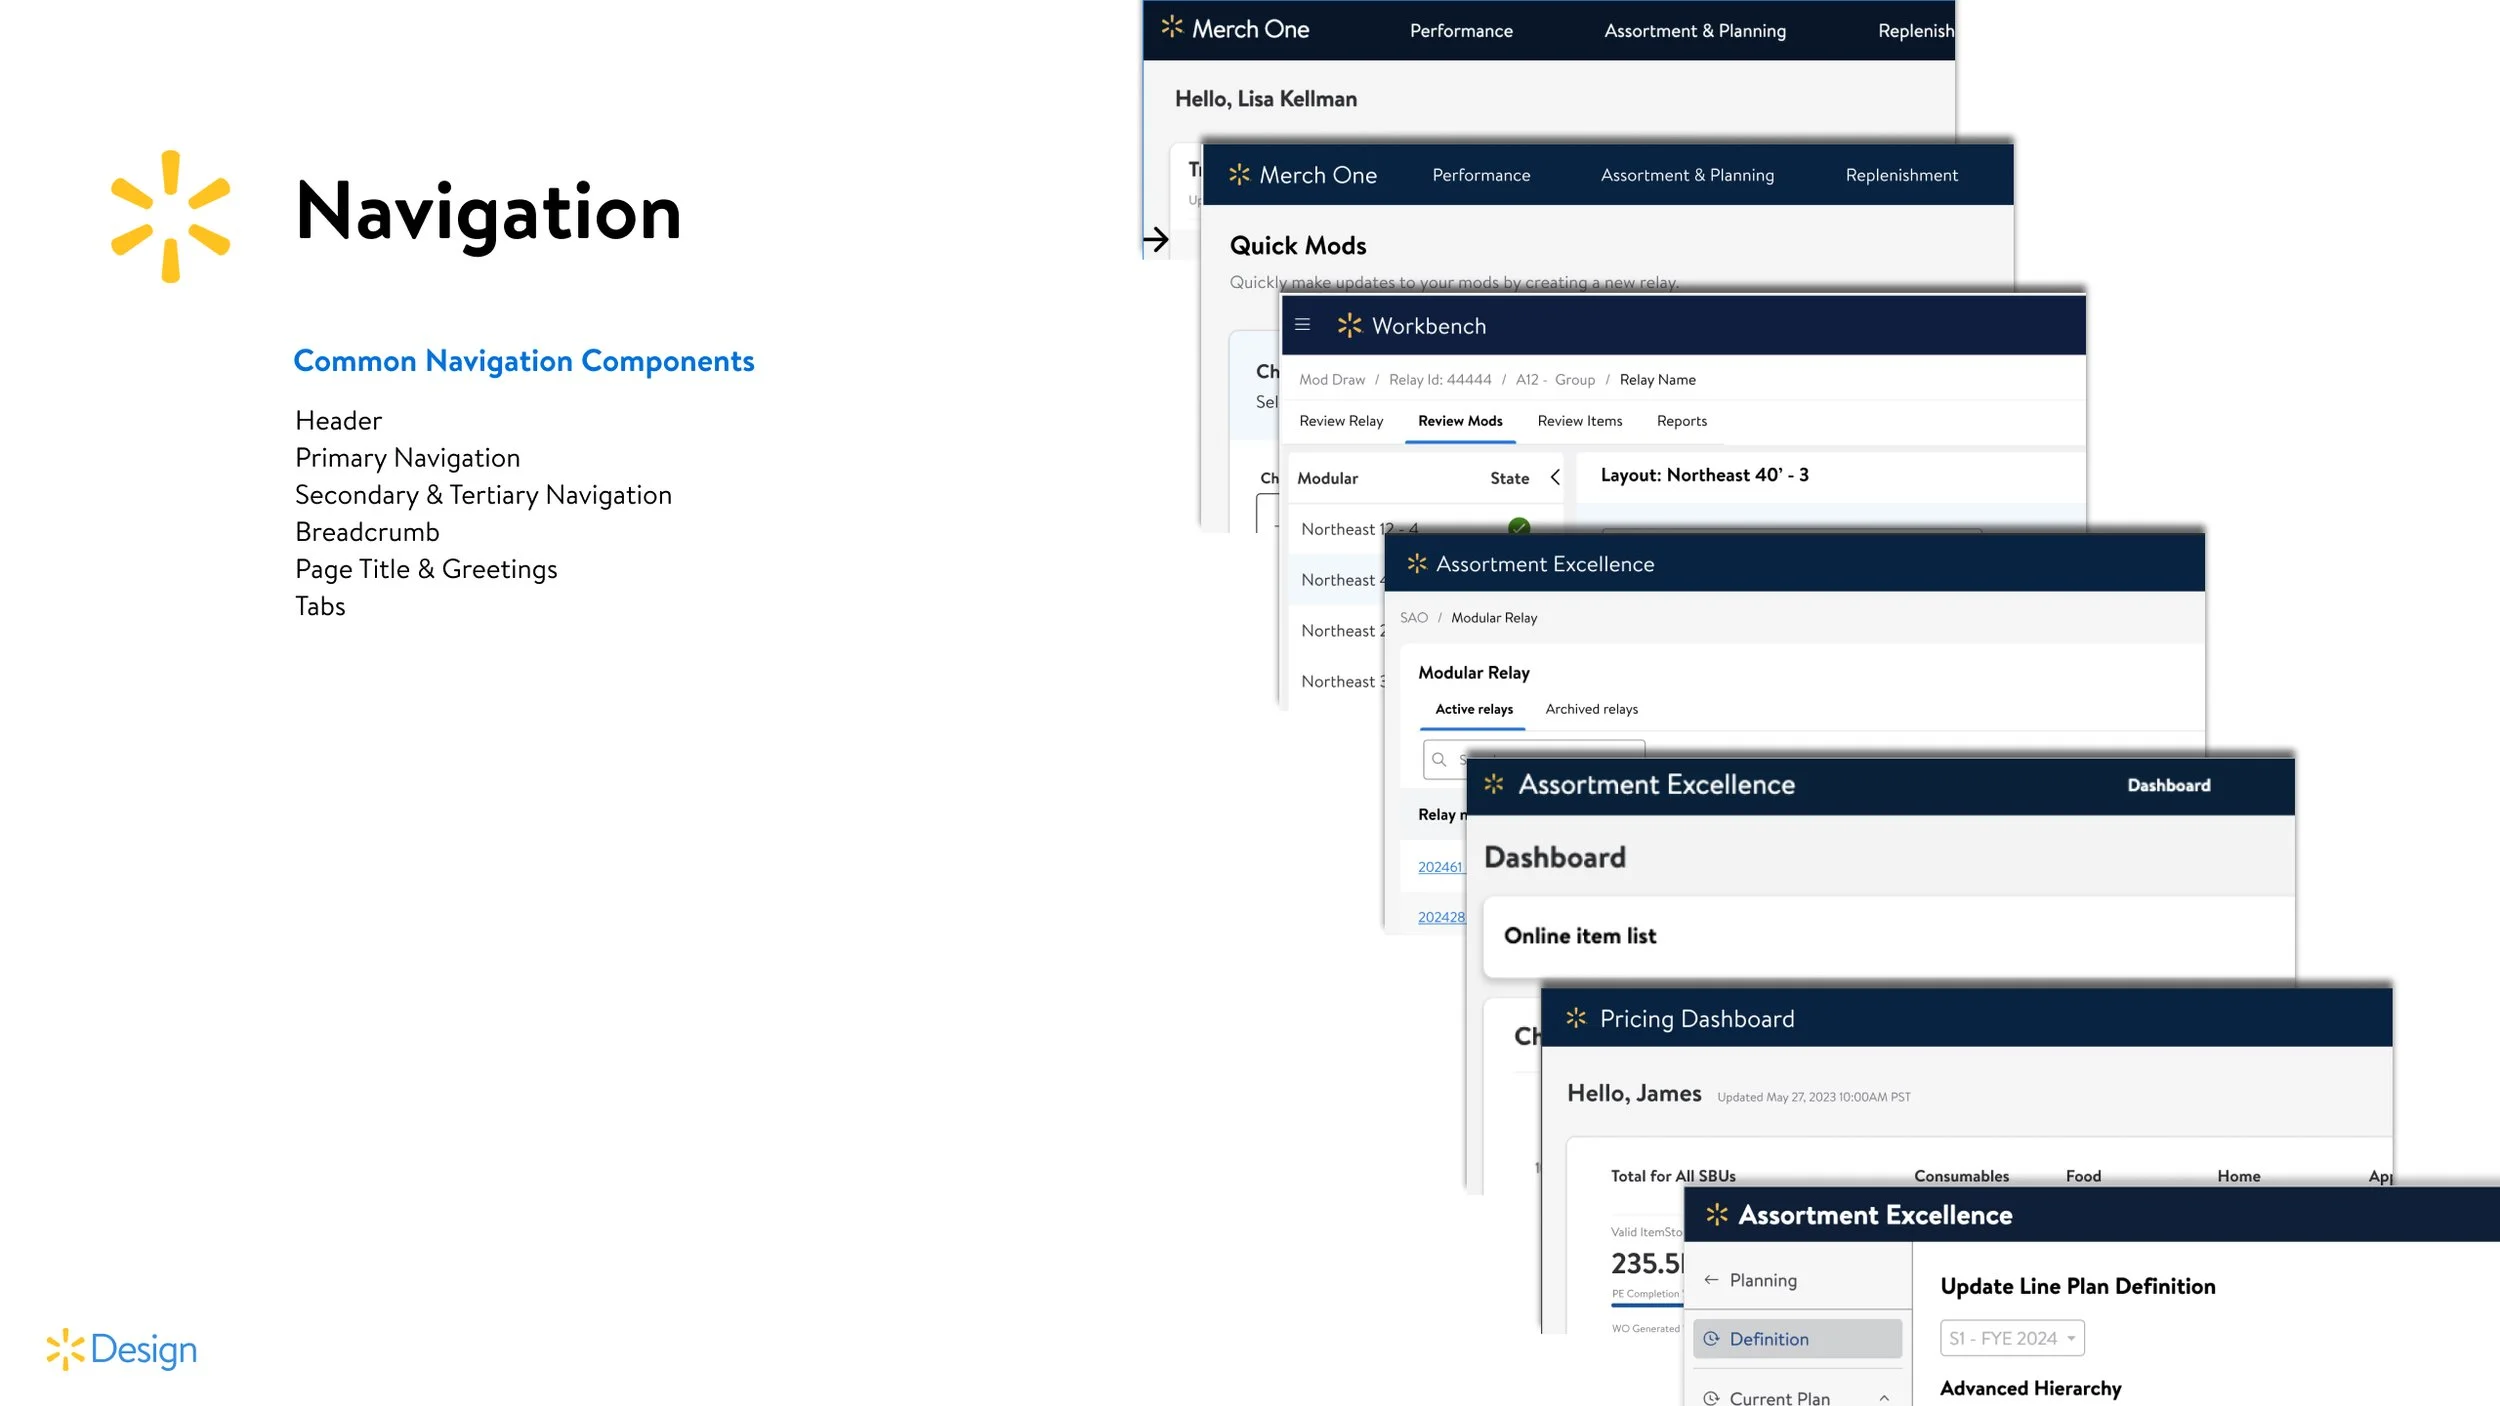Click the spark icon in the Quick Mods window header
Screen dimensions: 2500x1406
click(x=1239, y=175)
